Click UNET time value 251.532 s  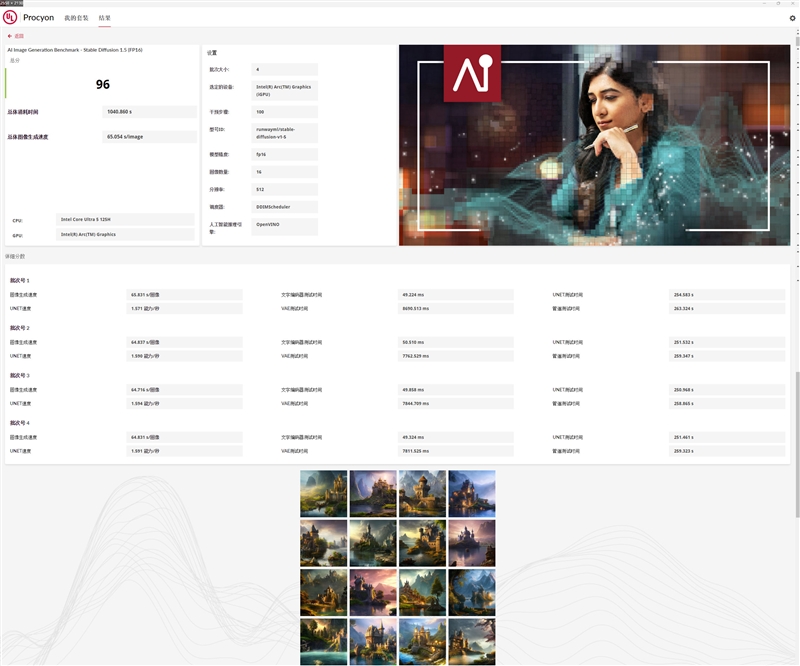coord(727,342)
